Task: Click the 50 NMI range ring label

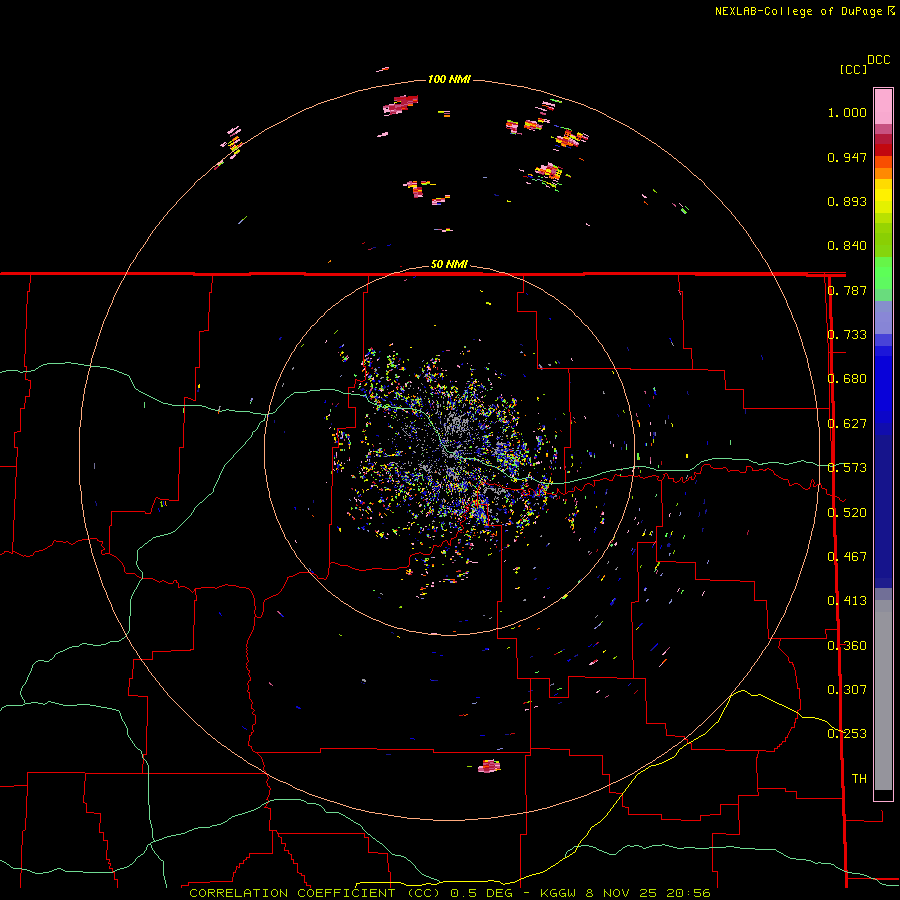Action: [449, 264]
